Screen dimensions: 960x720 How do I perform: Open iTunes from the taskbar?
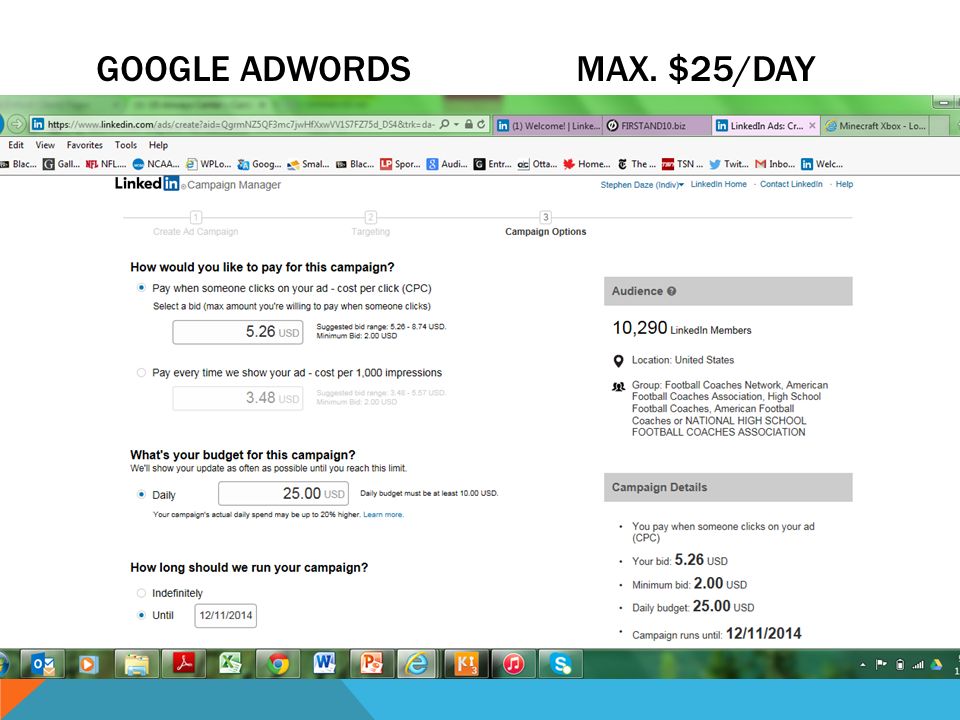tap(513, 664)
